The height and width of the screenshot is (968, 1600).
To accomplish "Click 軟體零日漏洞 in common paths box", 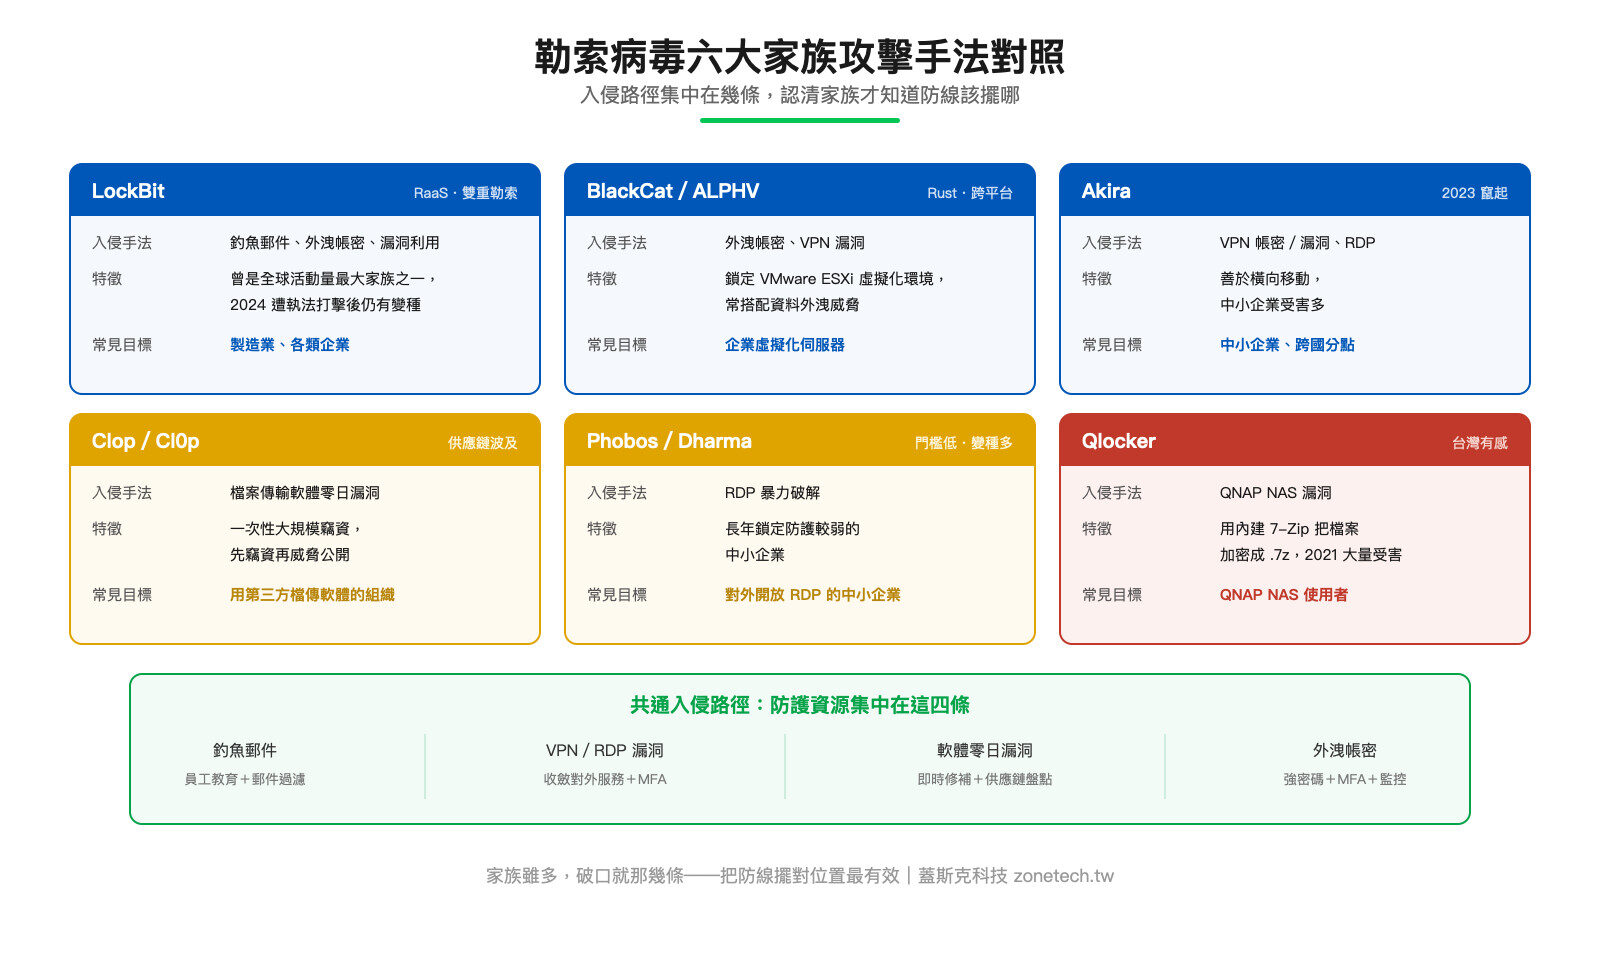I will [985, 751].
